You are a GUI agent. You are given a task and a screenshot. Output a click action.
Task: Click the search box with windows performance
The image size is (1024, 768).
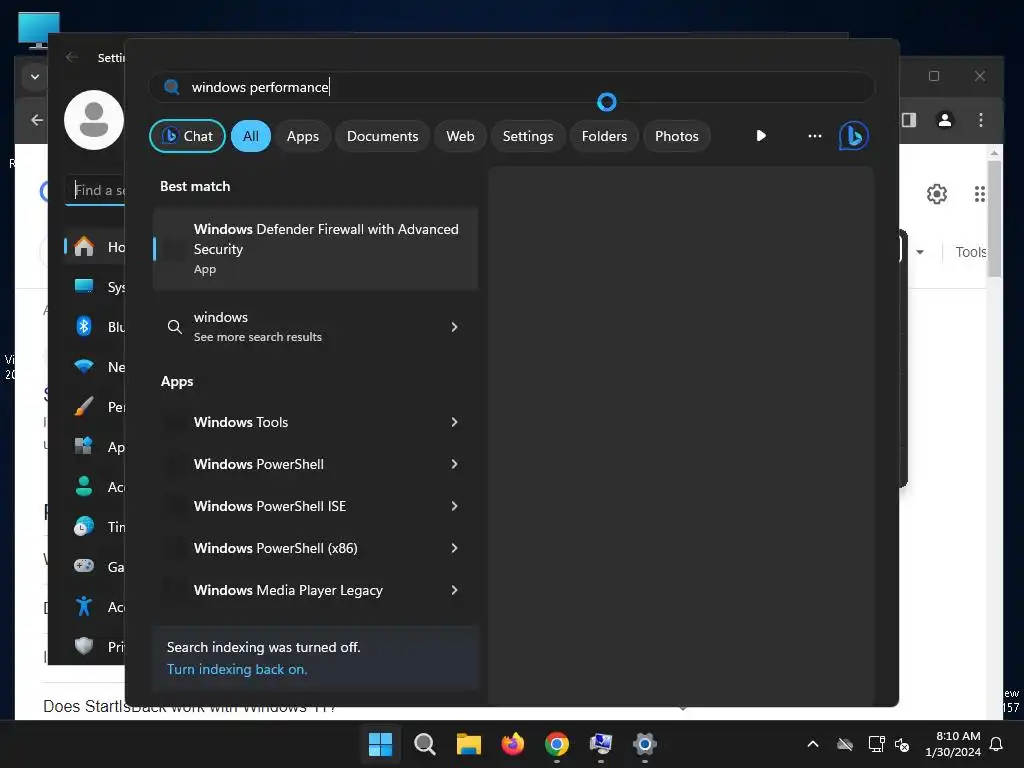click(511, 87)
